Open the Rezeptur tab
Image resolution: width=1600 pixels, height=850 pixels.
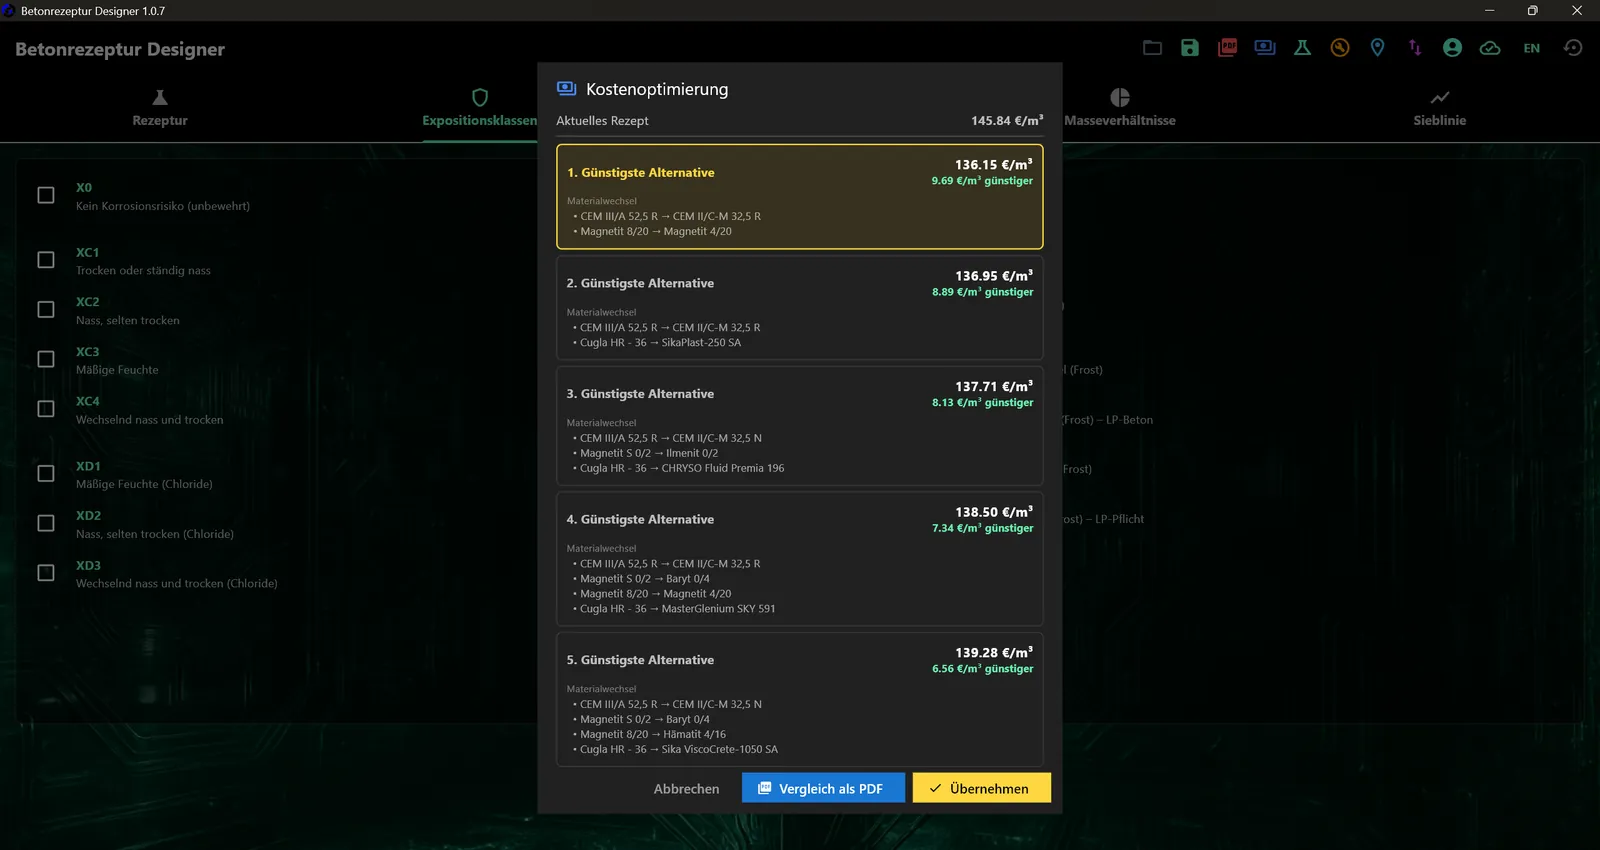160,109
